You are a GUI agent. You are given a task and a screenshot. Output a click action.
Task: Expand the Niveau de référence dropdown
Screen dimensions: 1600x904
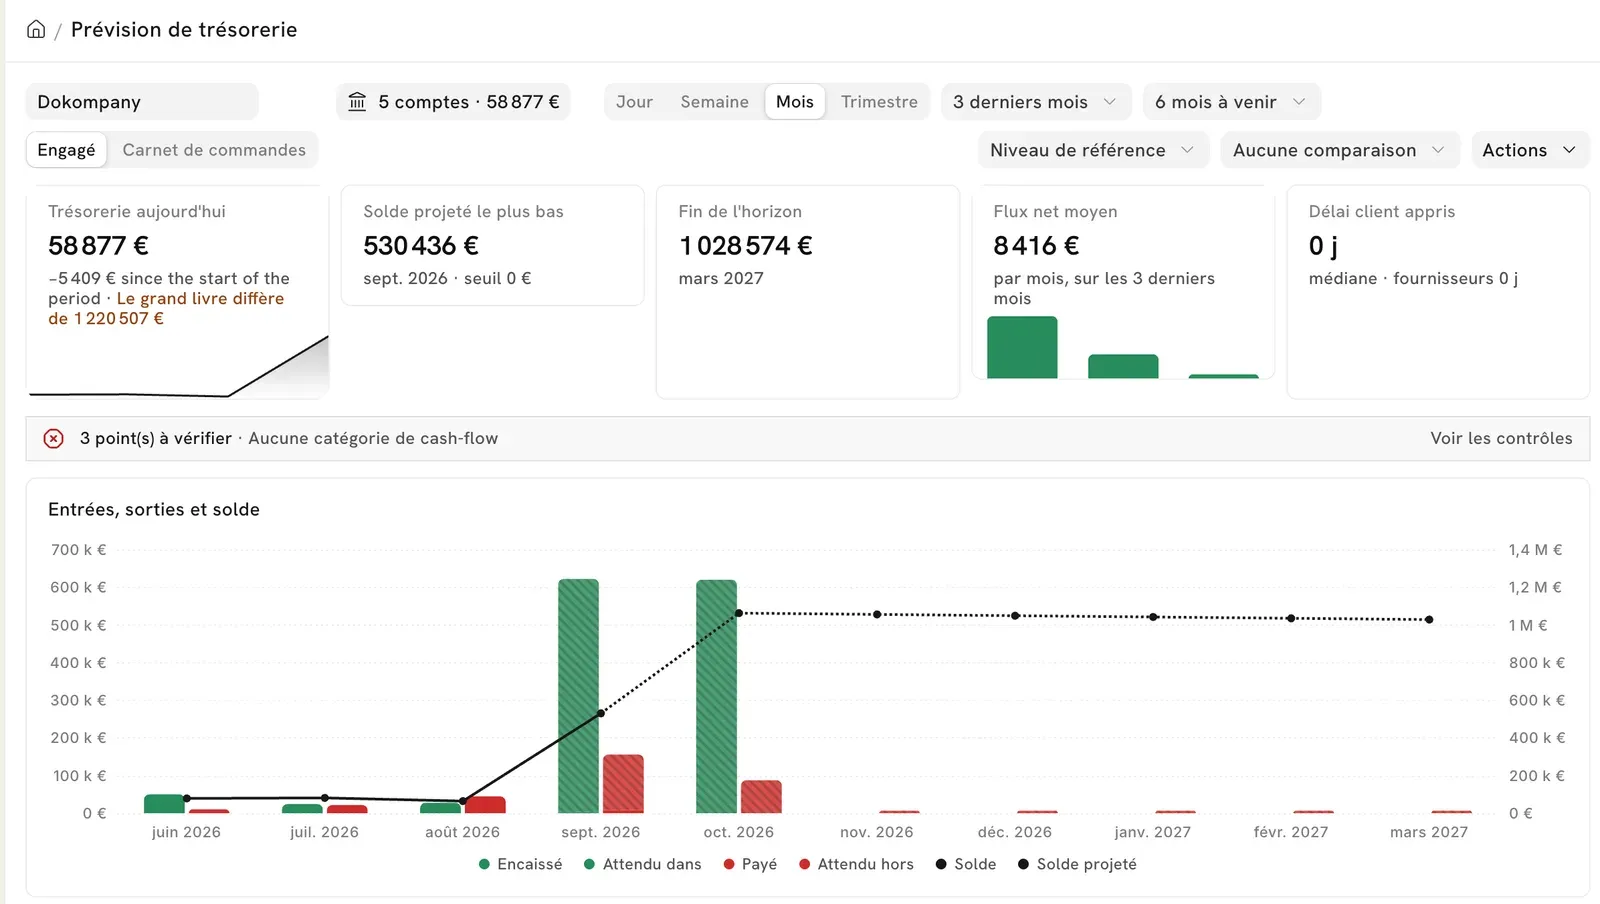[x=1093, y=150]
